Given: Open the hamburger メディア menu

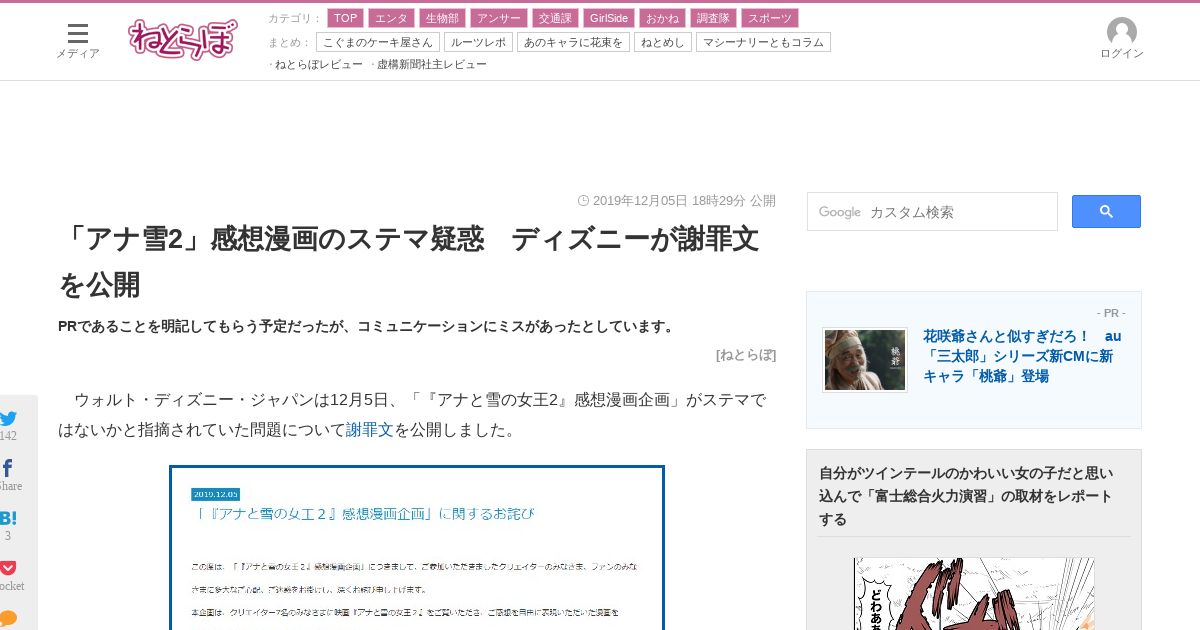Looking at the screenshot, I should tap(78, 41).
